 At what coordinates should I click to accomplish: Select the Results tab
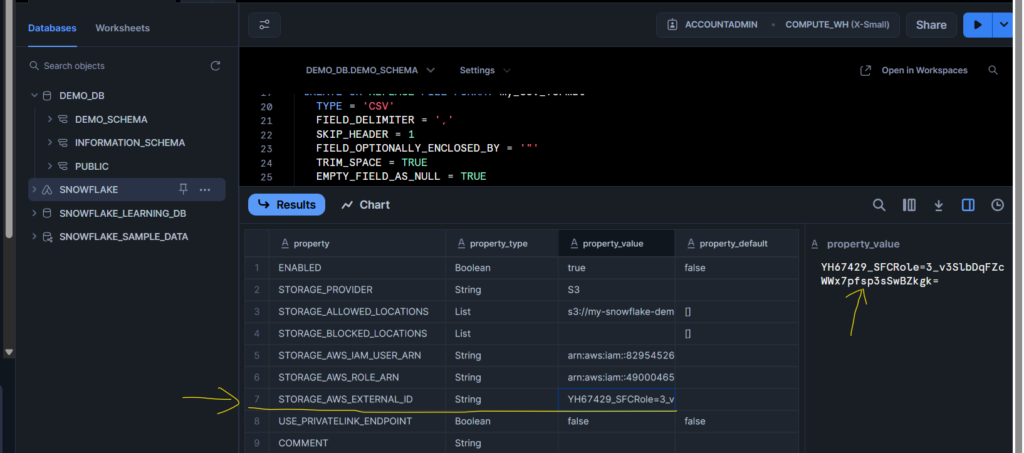[287, 205]
